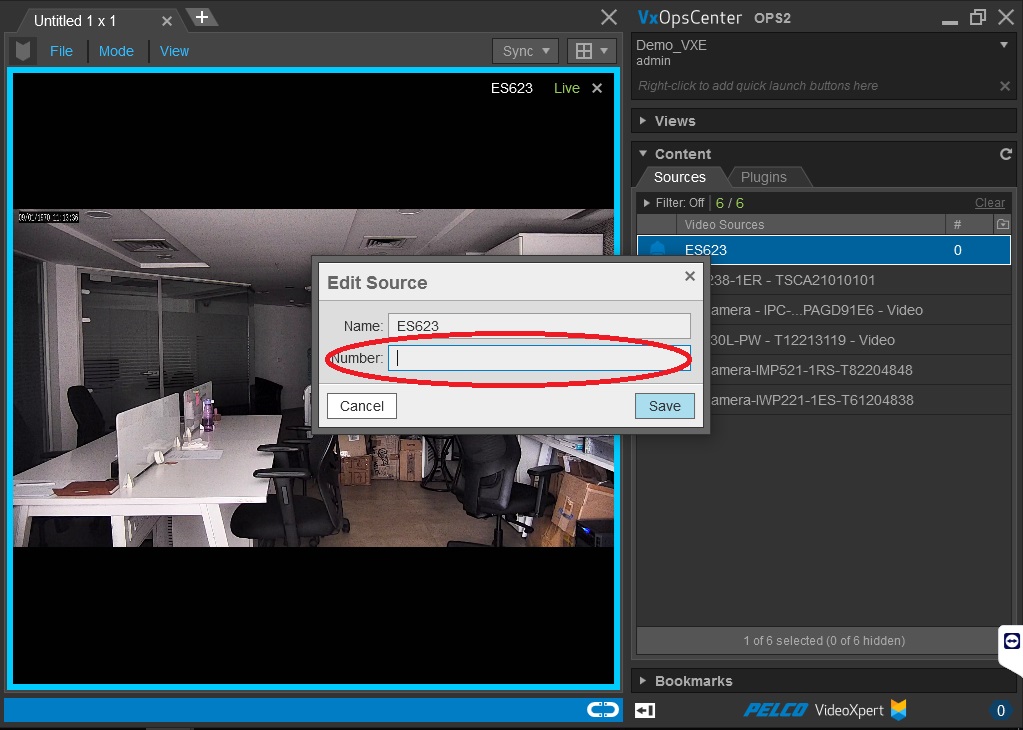Open the TeamViewer side panel tab

point(1011,640)
